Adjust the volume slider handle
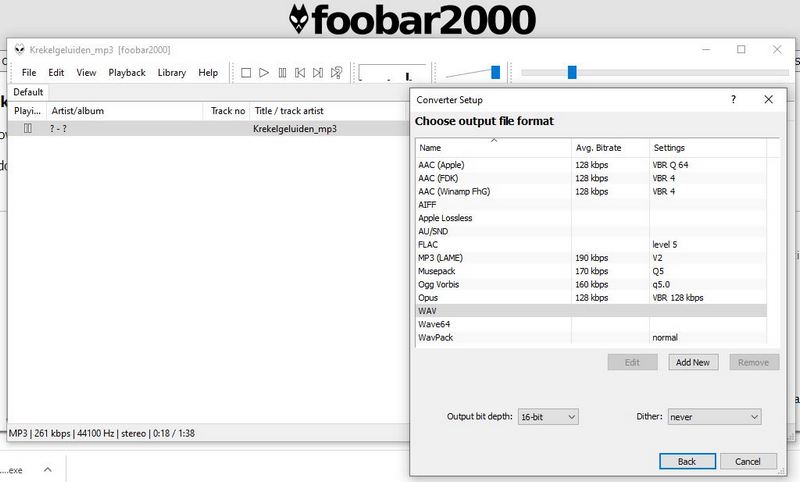 click(495, 72)
